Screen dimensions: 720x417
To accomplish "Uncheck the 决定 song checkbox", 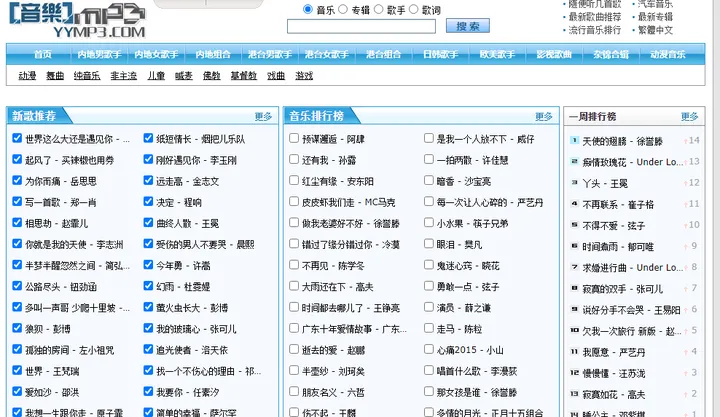I will point(148,201).
